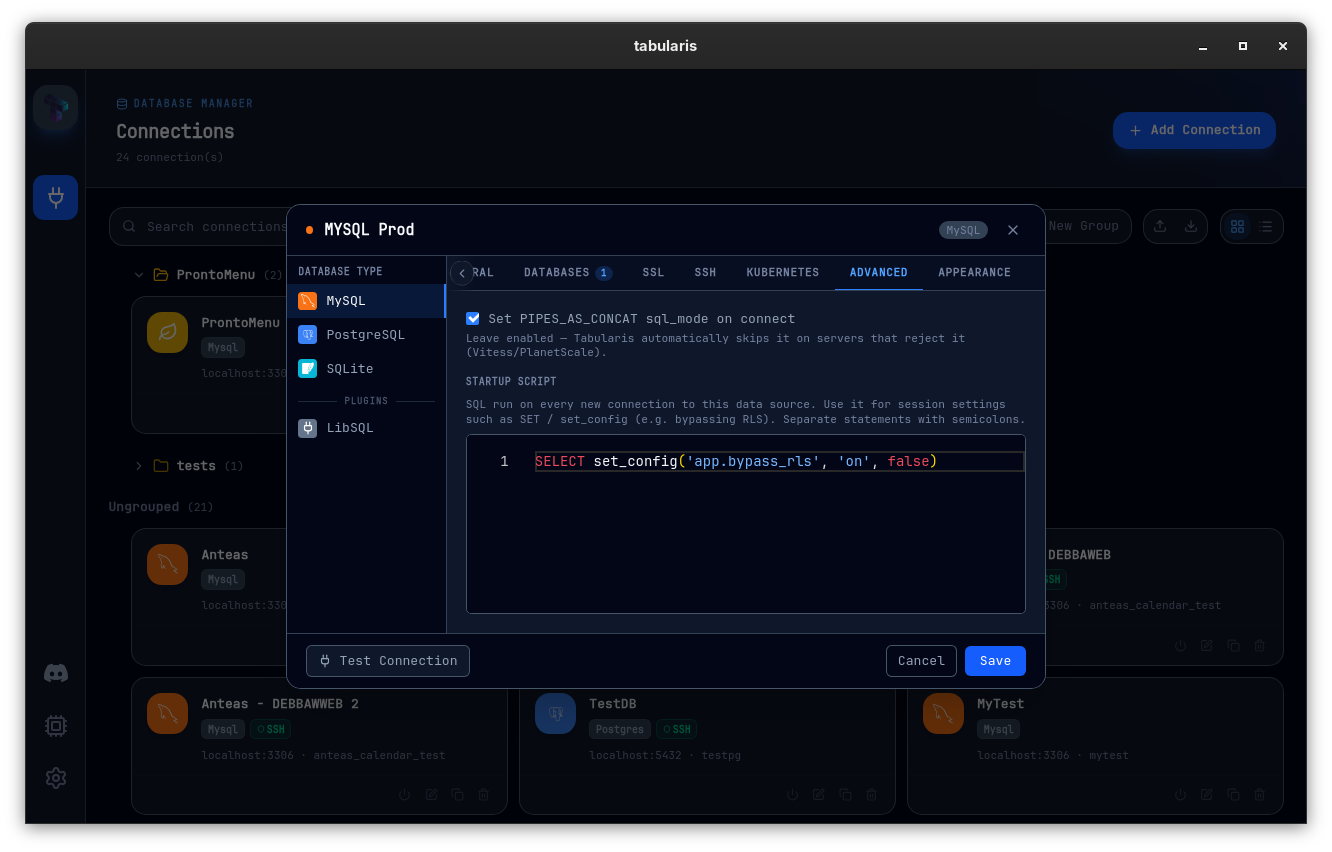Screen dimensions: 1332x852
Task: Open the SSH tab
Action: point(705,273)
